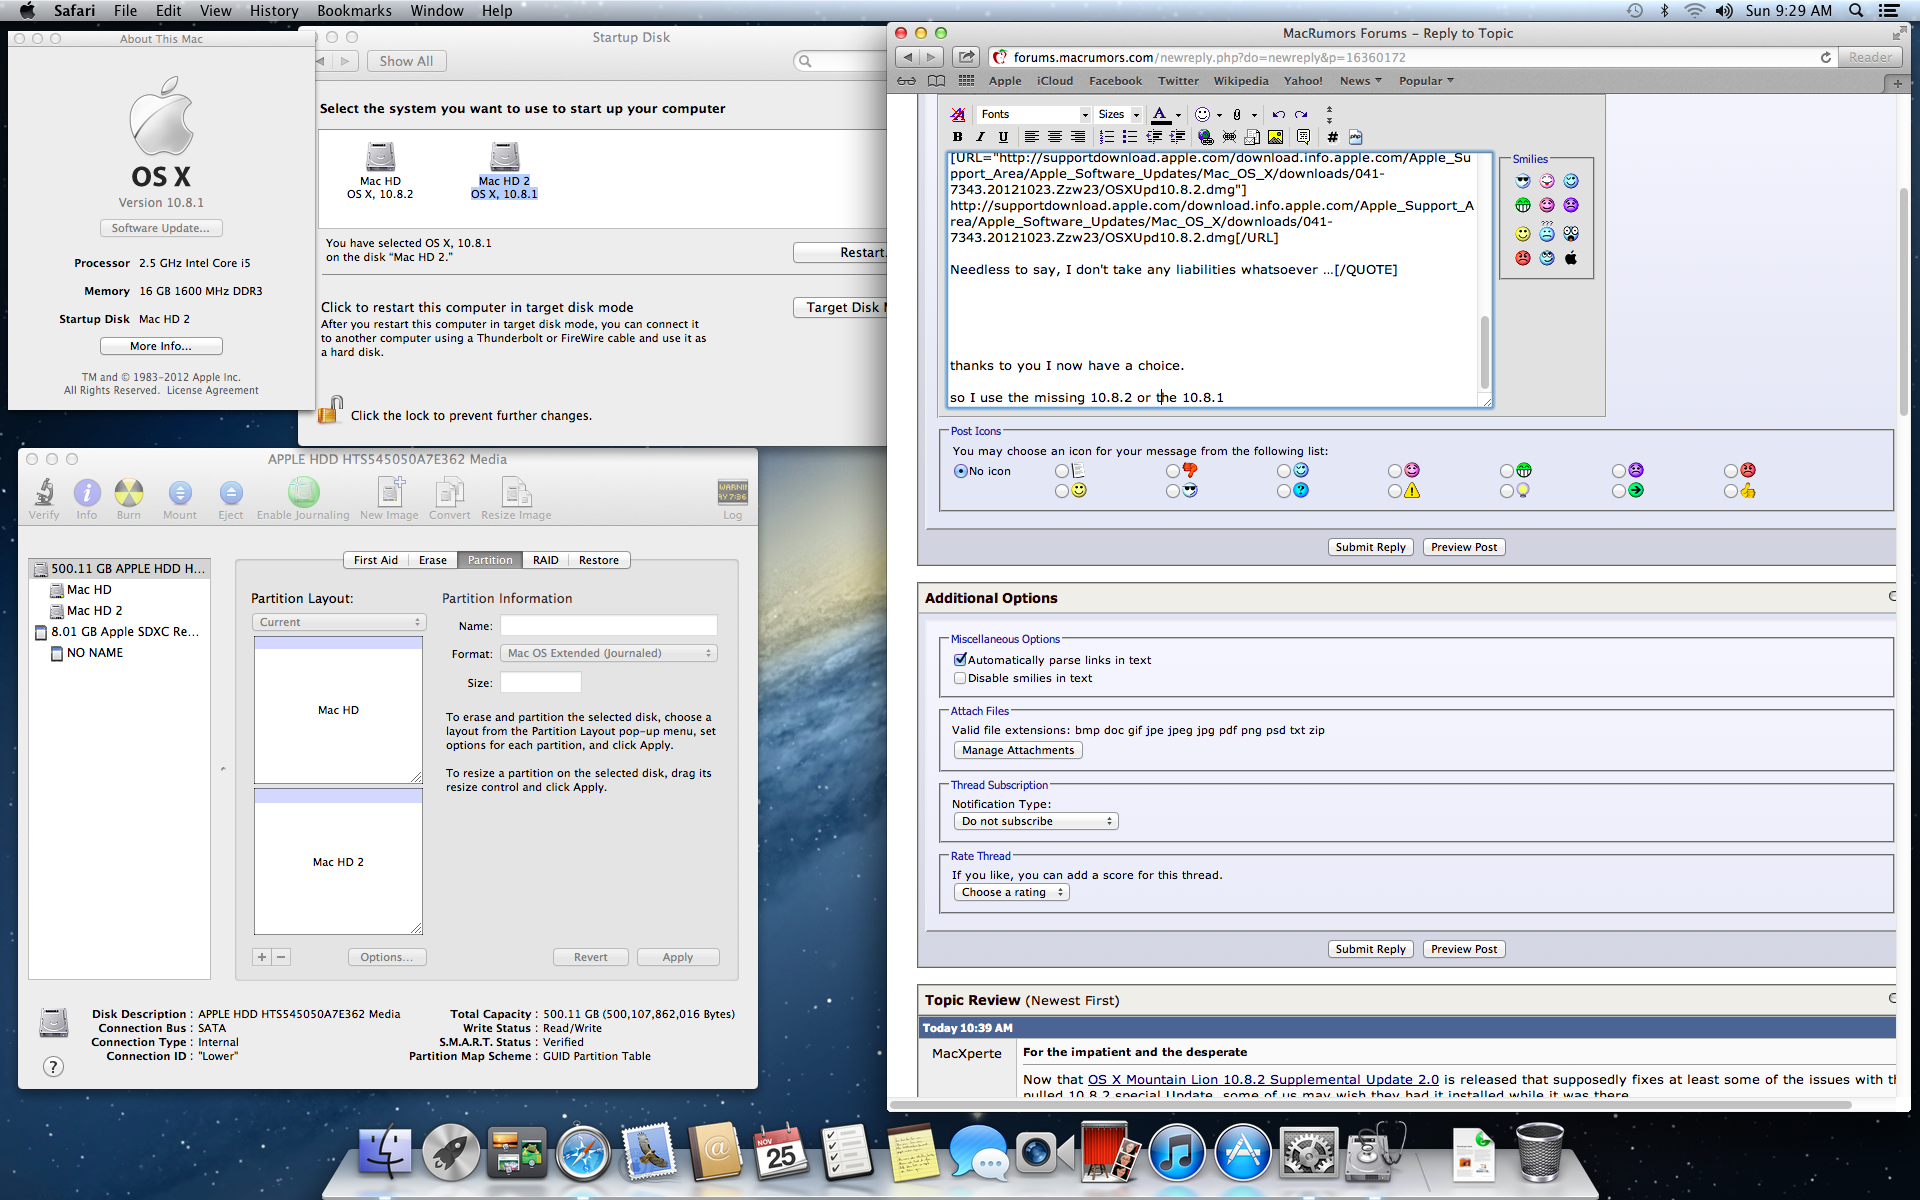This screenshot has width=1920, height=1200.
Task: Open the text color picker in editor
Action: (1165, 114)
